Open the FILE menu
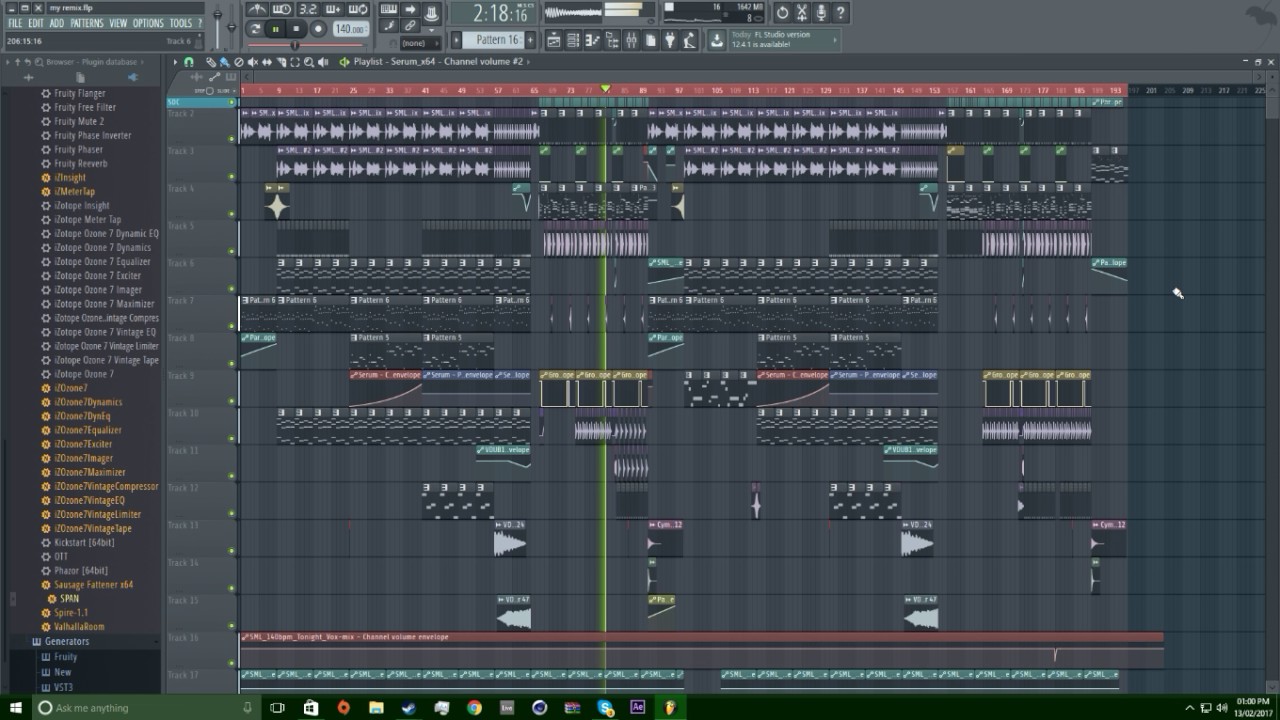Screen dimensions: 1280x720 tap(15, 23)
